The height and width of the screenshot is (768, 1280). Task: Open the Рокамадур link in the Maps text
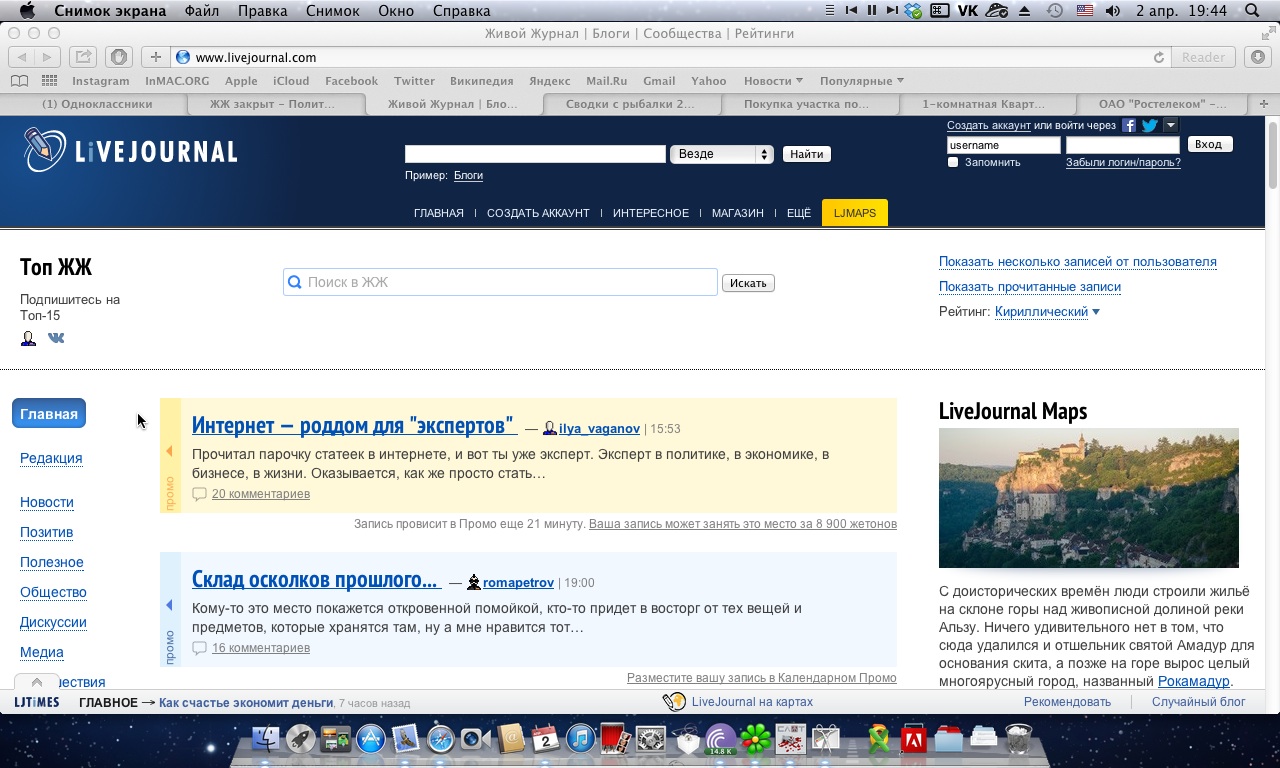1194,681
